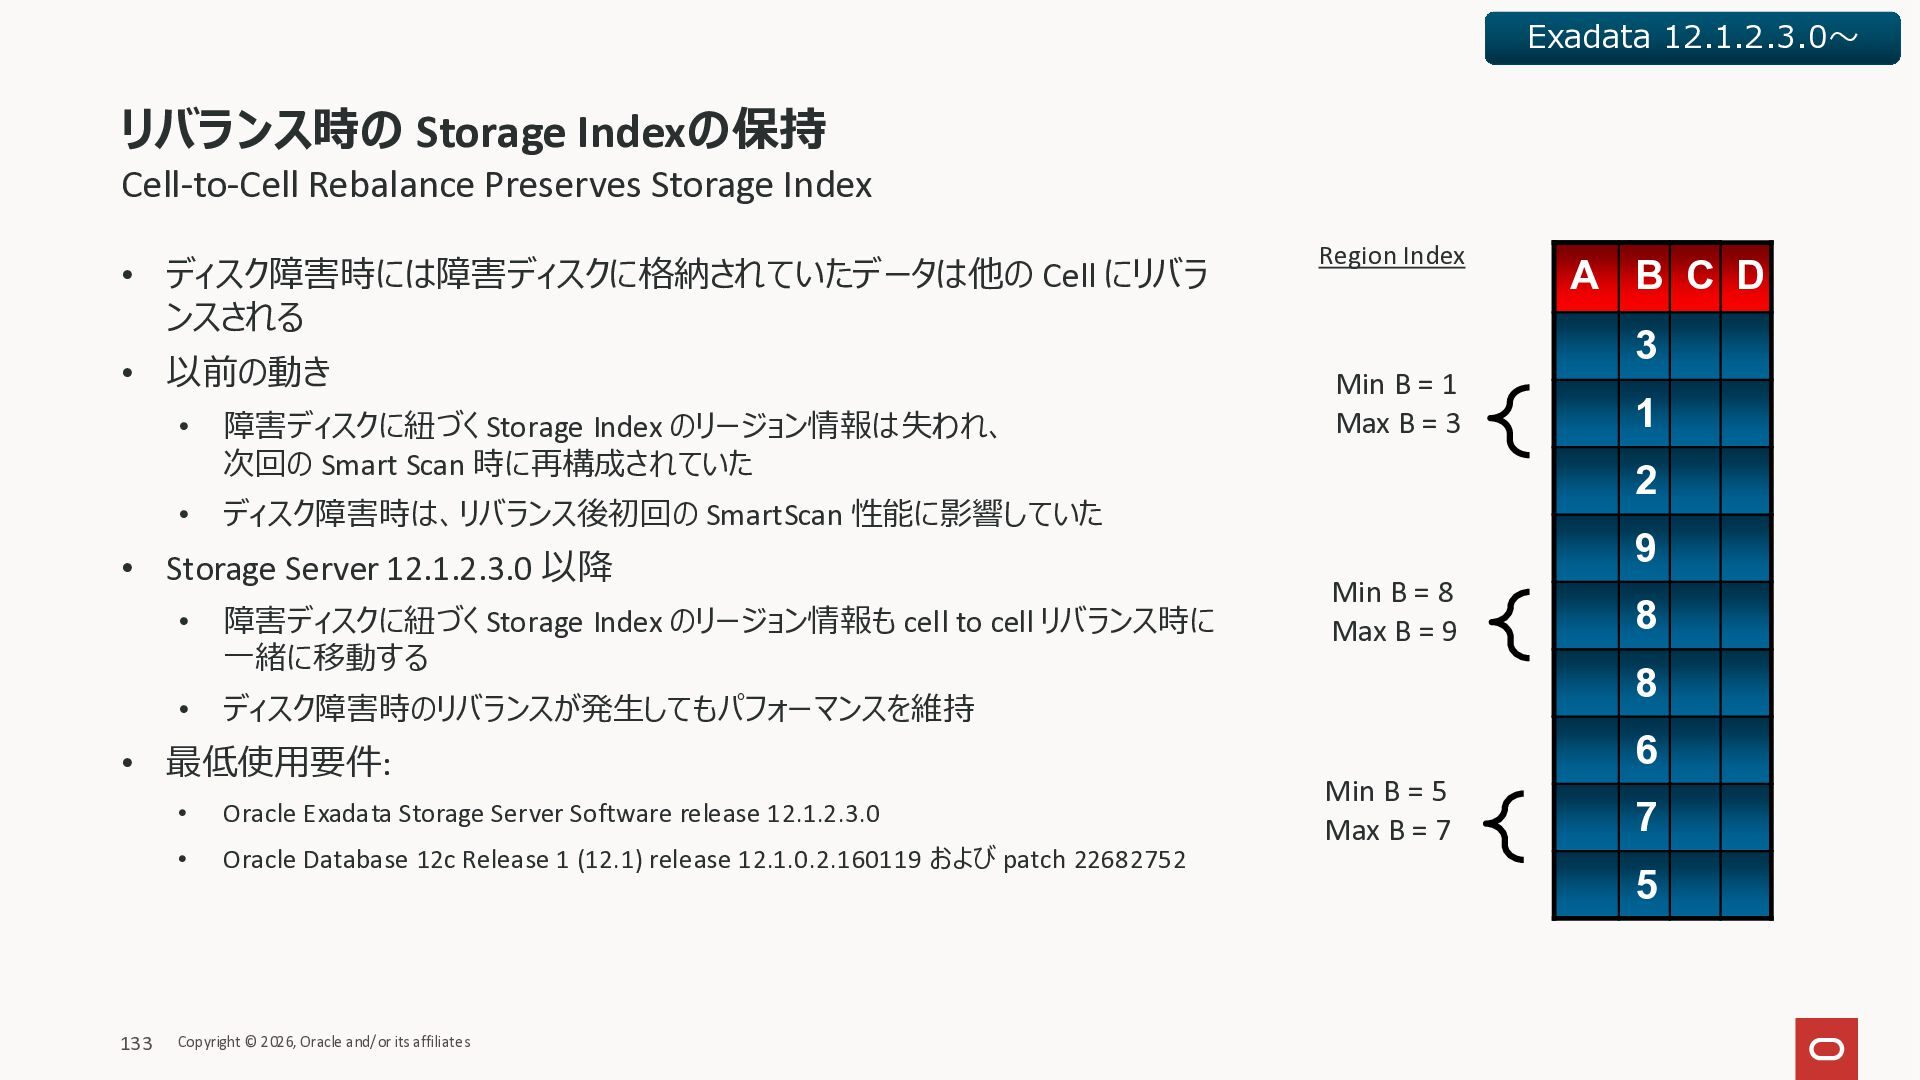The width and height of the screenshot is (1920, 1080).
Task: Click the cell containing value 3
Action: pos(1645,345)
